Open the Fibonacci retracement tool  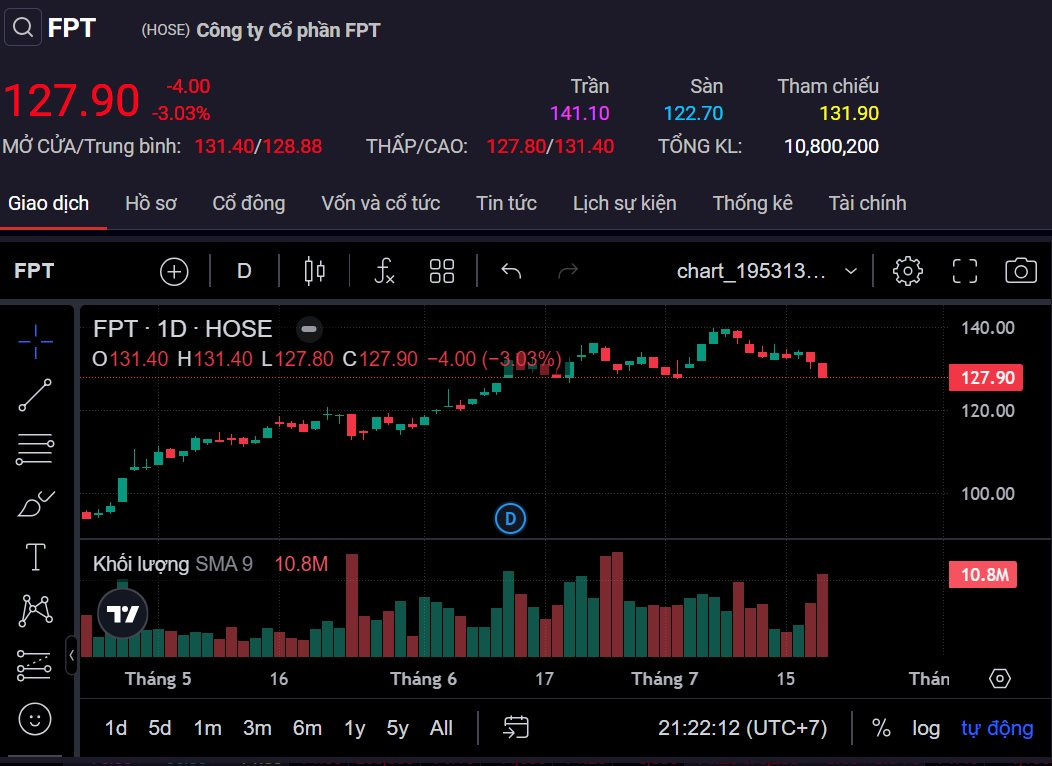[x=34, y=448]
